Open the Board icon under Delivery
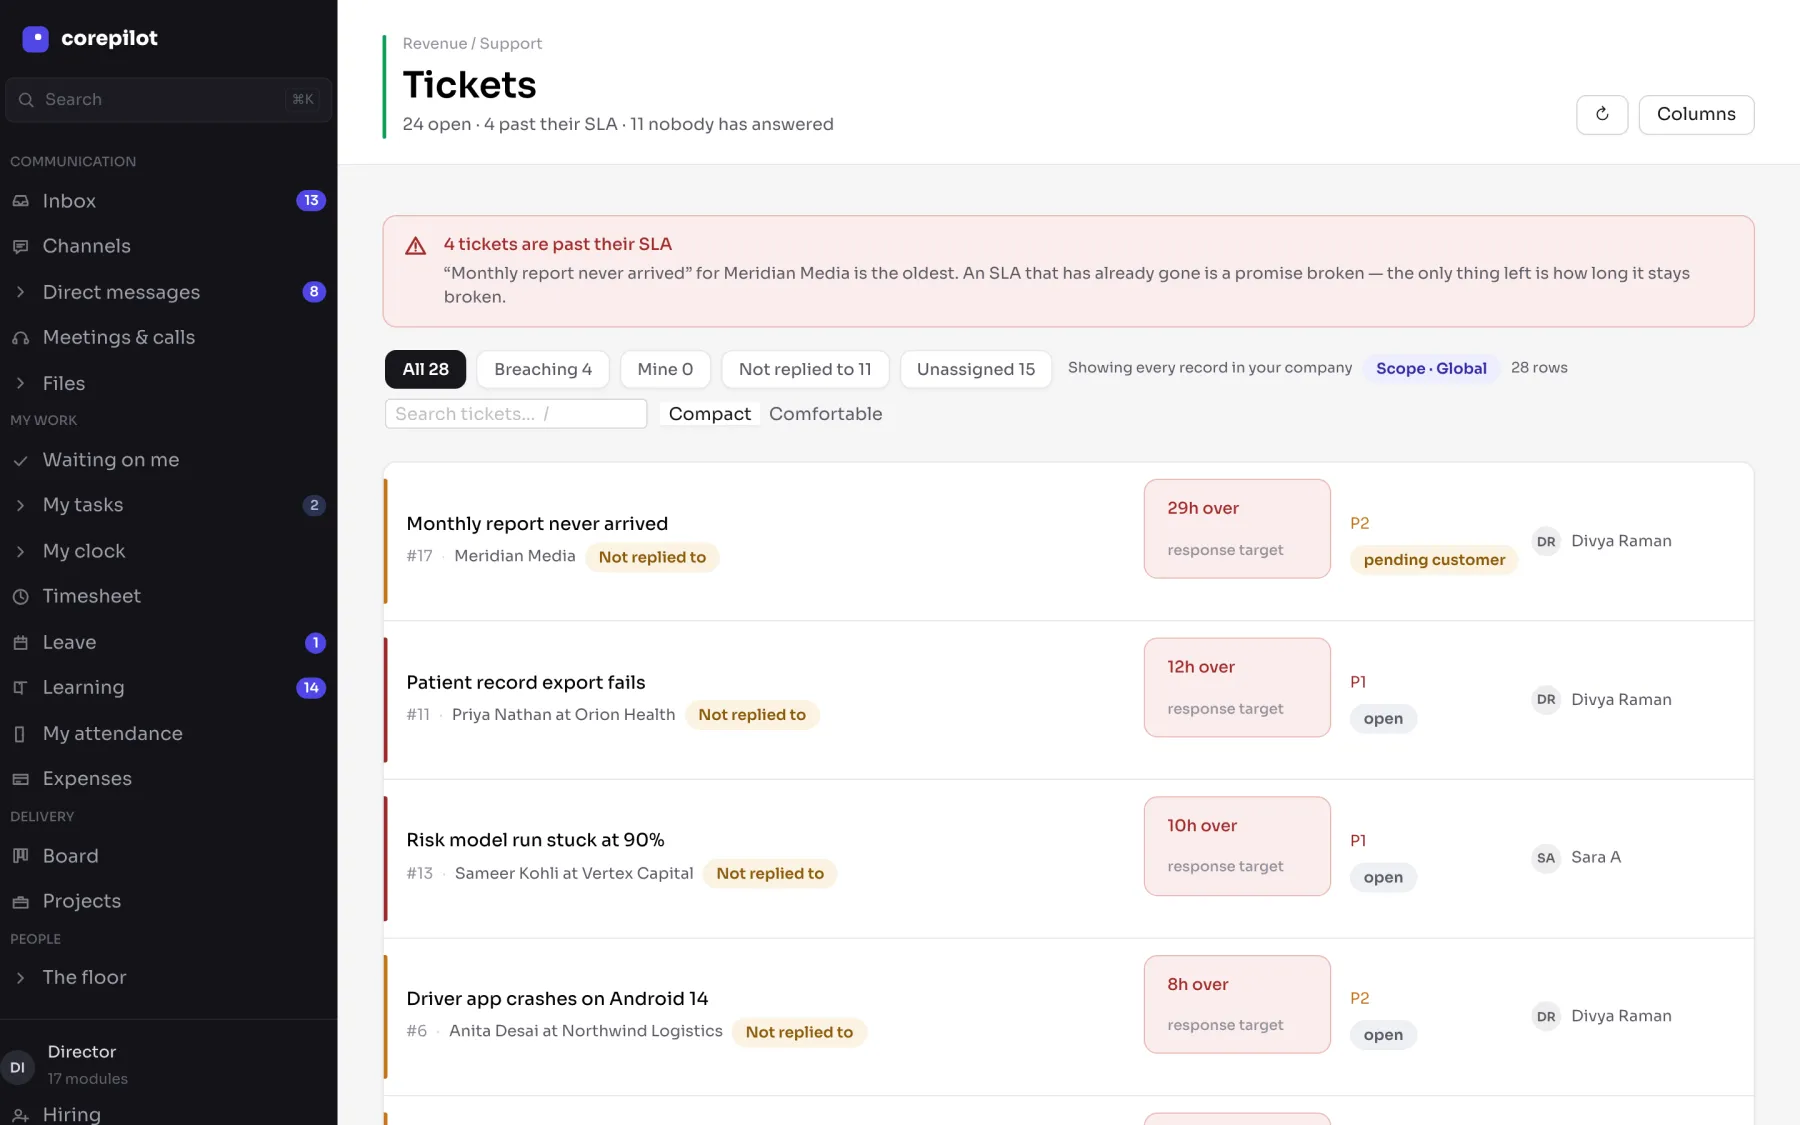The width and height of the screenshot is (1800, 1125). pos(21,856)
